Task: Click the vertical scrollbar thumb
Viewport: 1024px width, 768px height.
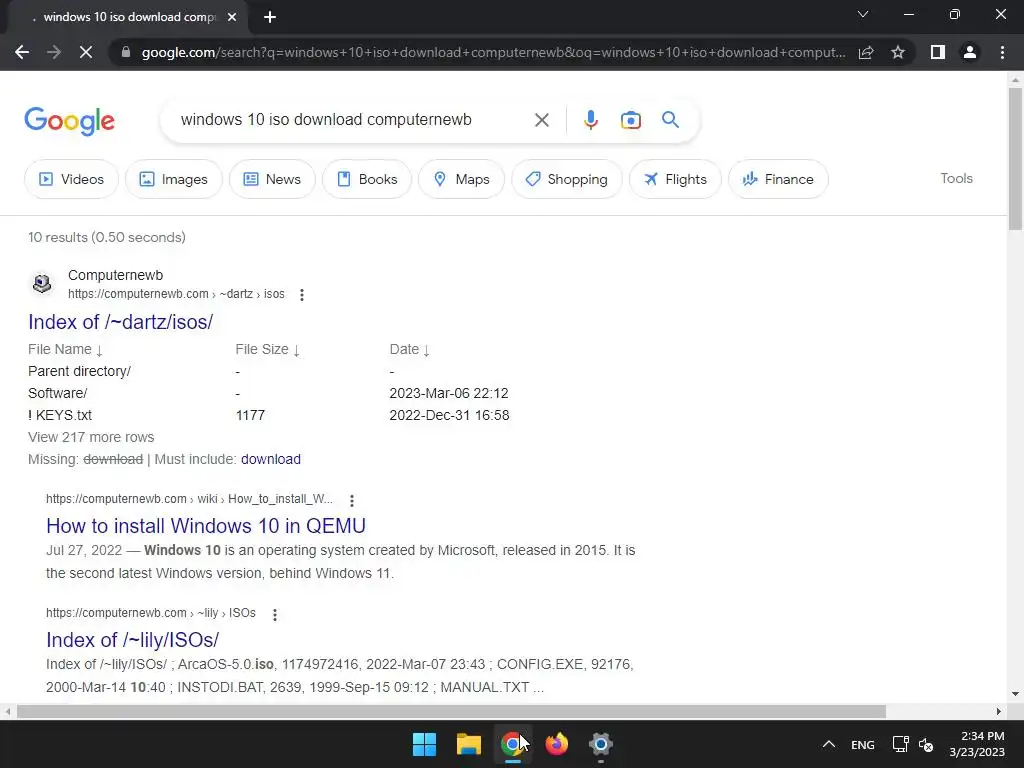Action: (1015, 159)
